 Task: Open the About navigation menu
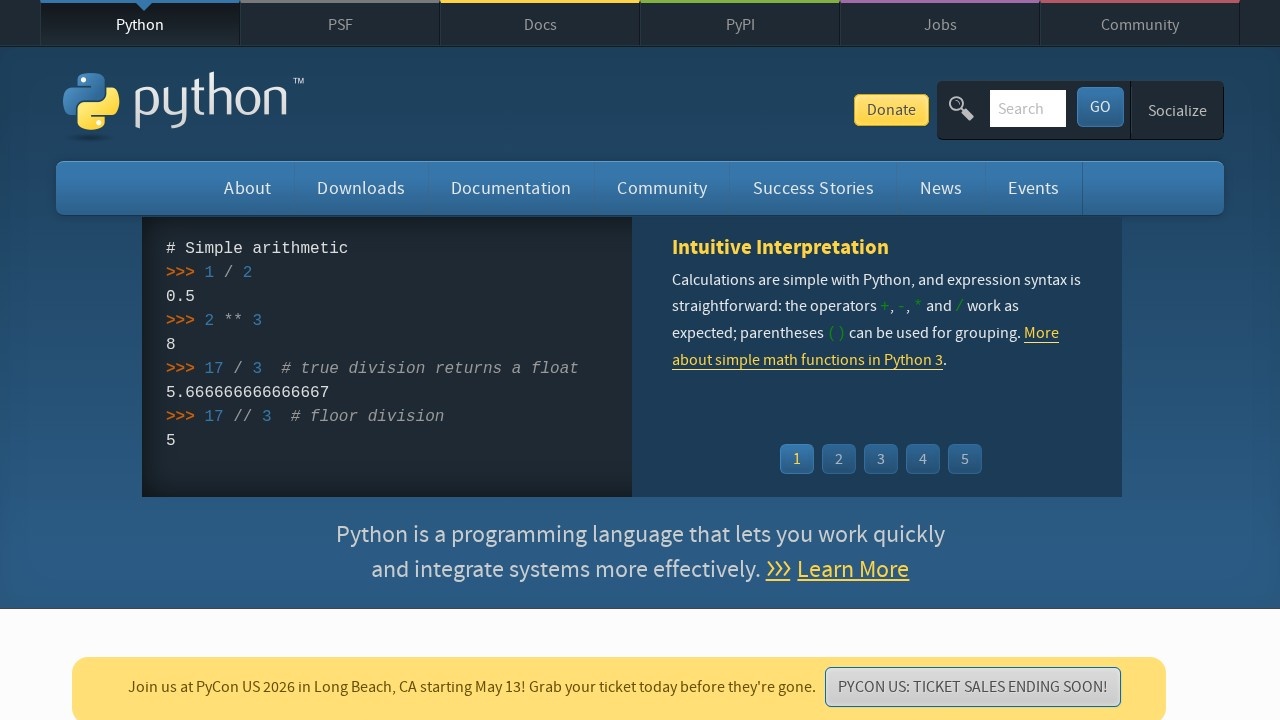click(247, 188)
